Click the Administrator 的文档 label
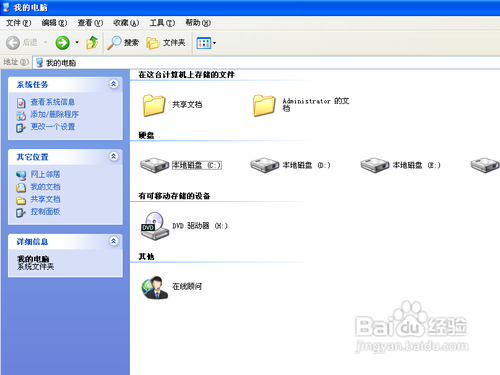 (316, 104)
